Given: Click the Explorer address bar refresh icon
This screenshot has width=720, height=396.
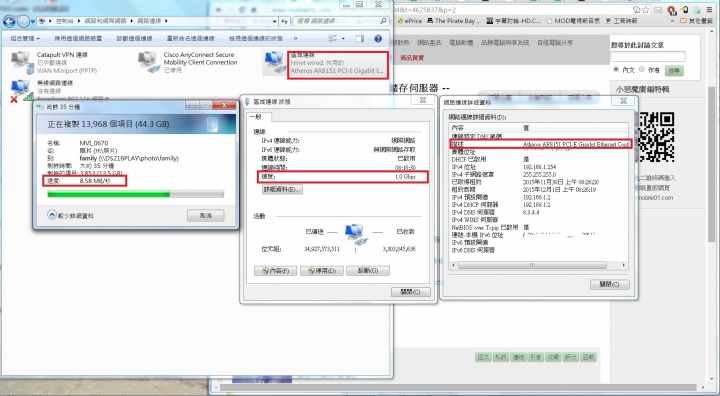Looking at the screenshot, I should (285, 21).
